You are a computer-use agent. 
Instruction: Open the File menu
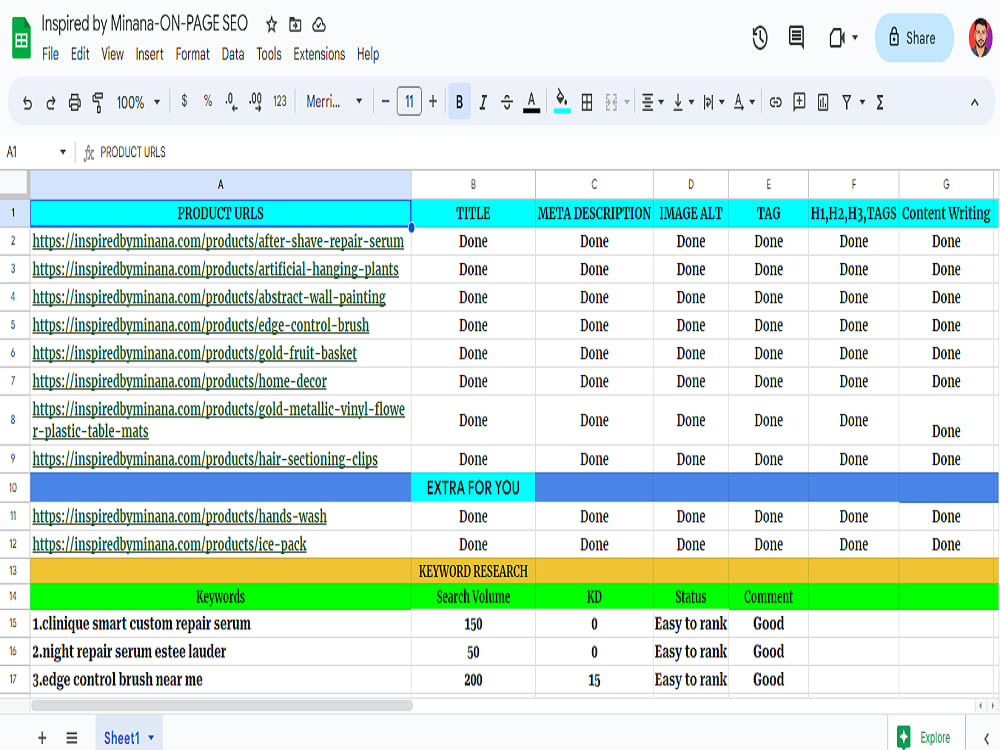(x=50, y=54)
